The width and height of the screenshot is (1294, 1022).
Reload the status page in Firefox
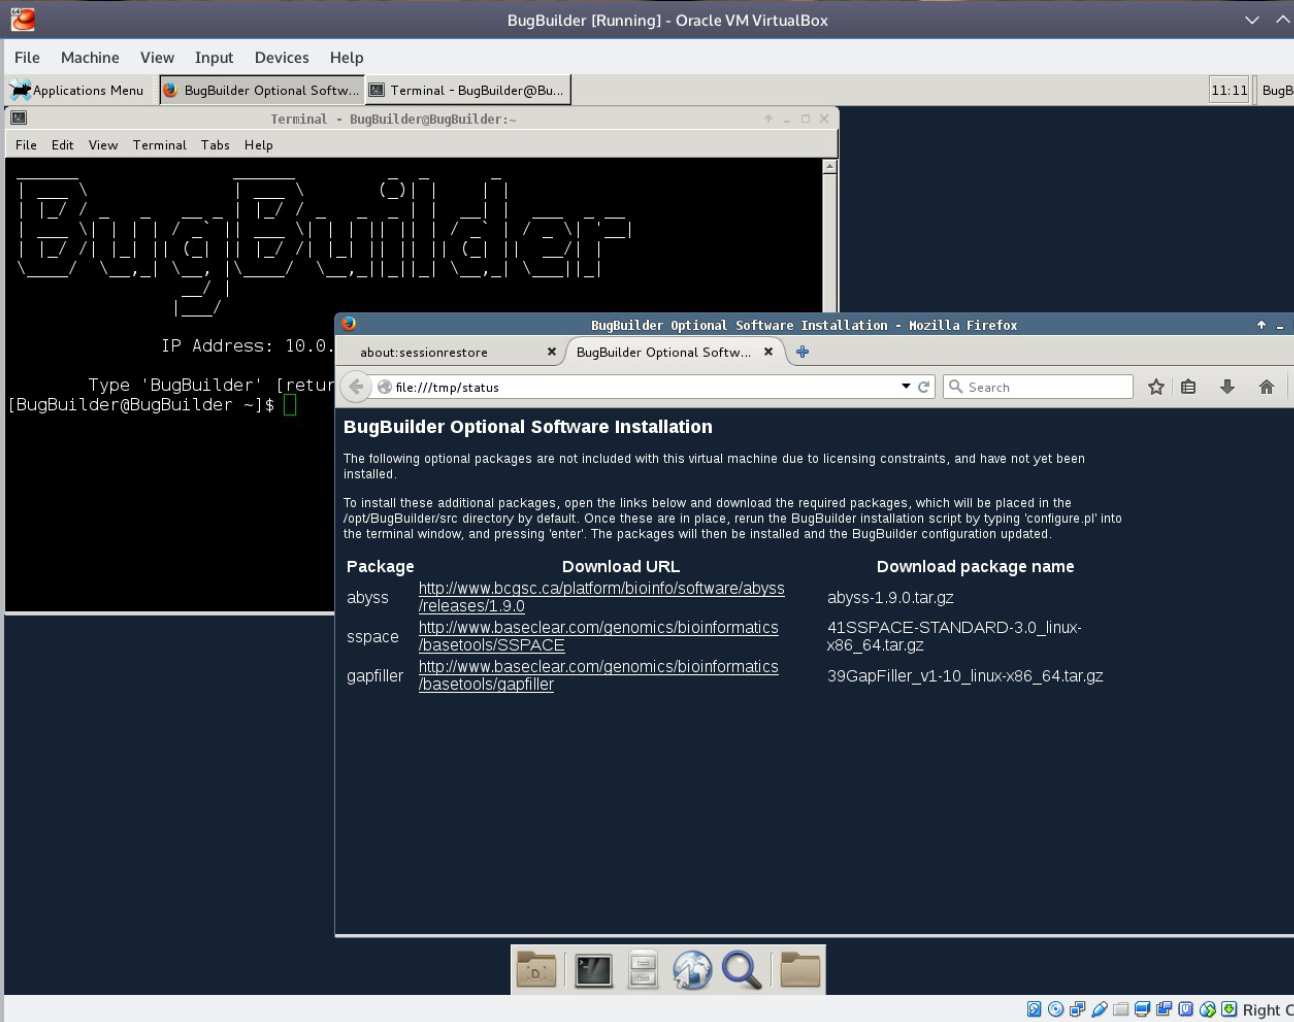click(x=923, y=387)
